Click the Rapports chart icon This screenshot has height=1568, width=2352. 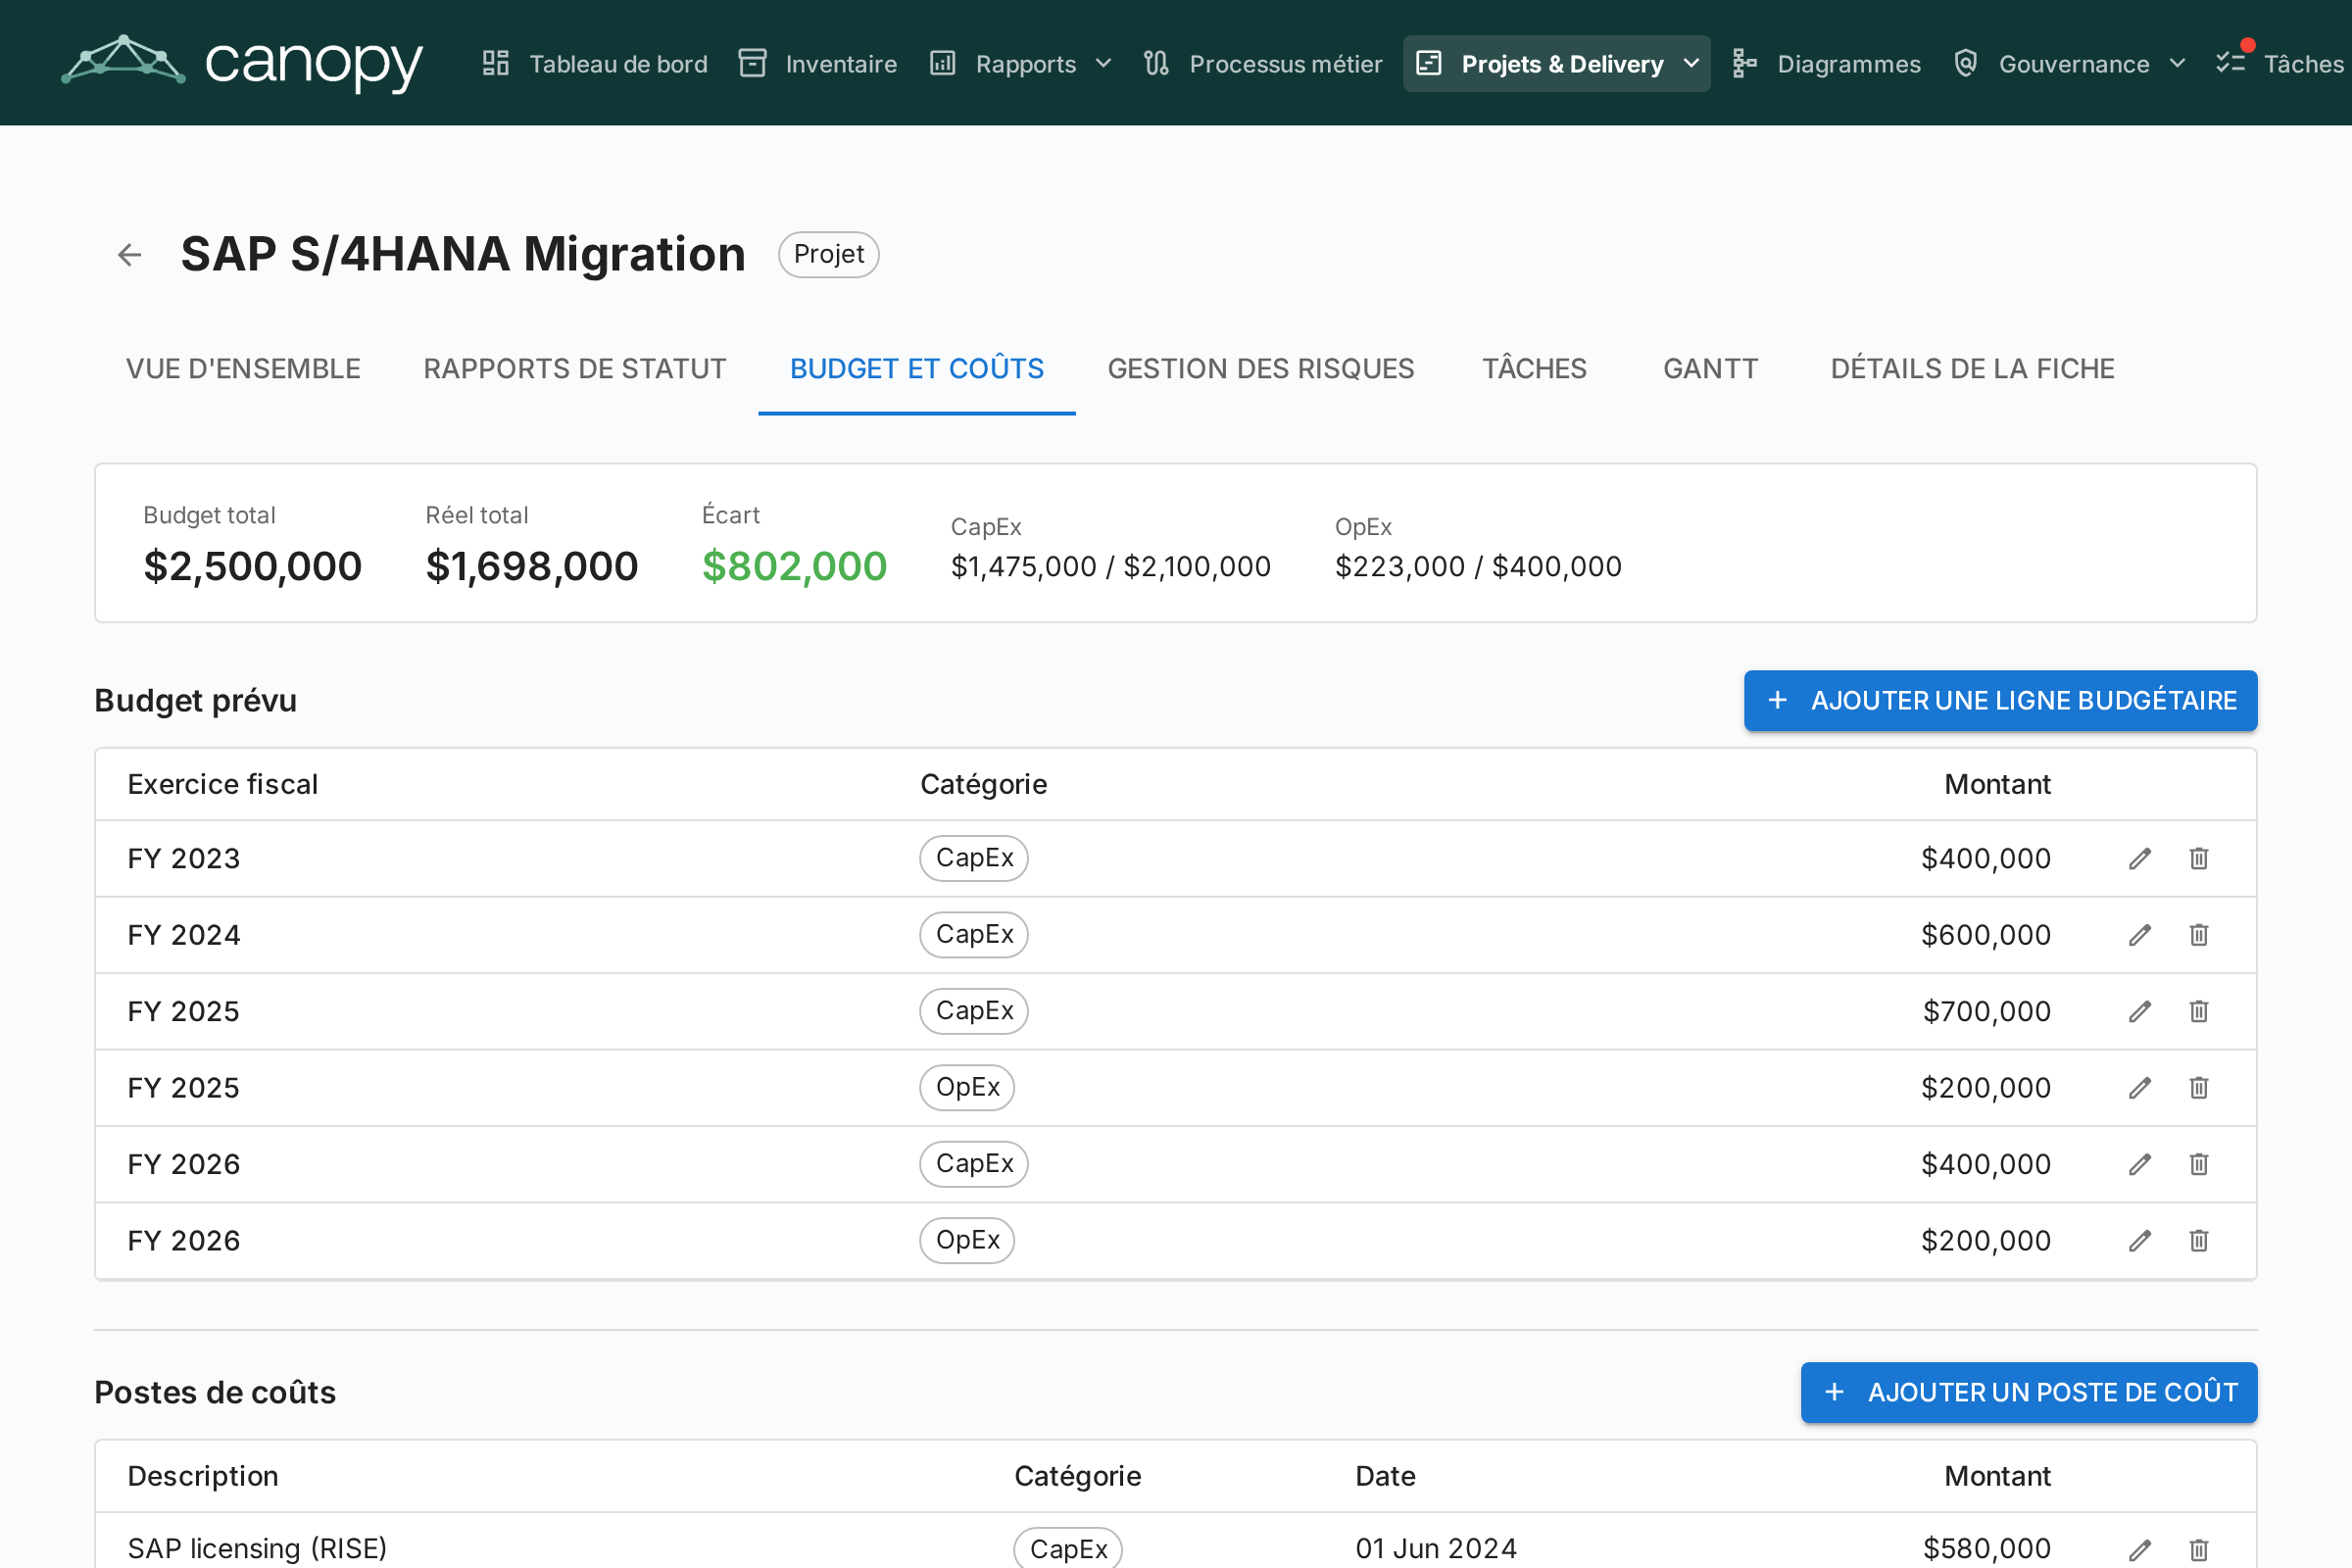[943, 63]
